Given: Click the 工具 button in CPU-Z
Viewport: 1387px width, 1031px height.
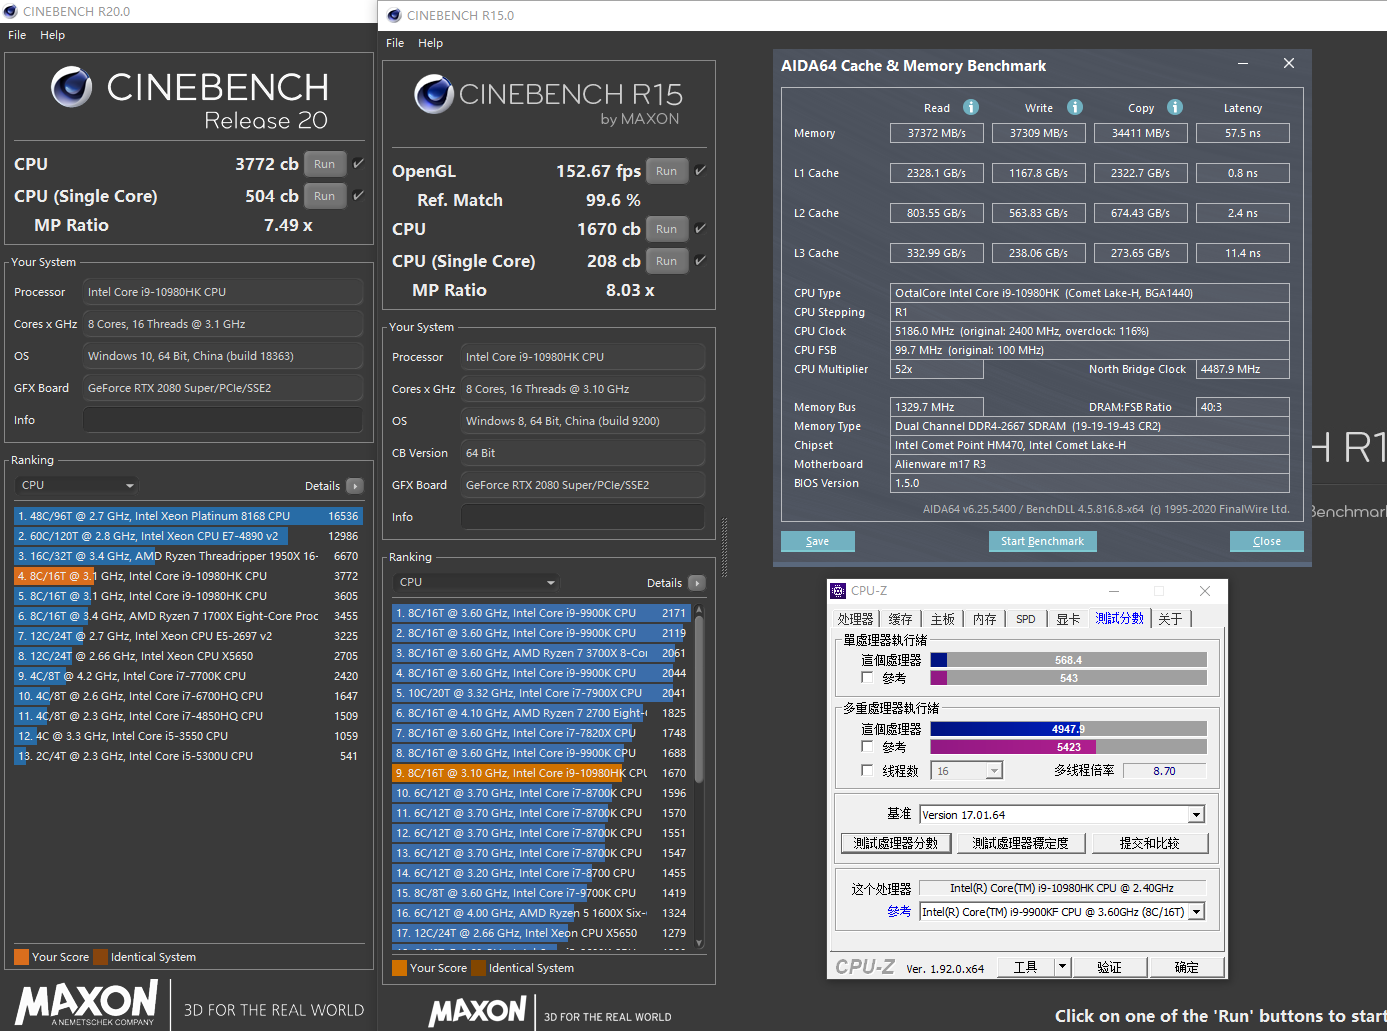Looking at the screenshot, I should coord(1026,967).
